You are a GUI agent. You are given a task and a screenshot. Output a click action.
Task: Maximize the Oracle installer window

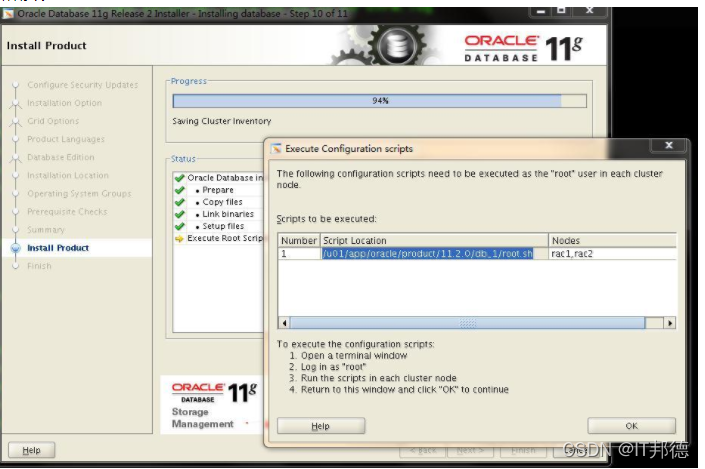[561, 10]
